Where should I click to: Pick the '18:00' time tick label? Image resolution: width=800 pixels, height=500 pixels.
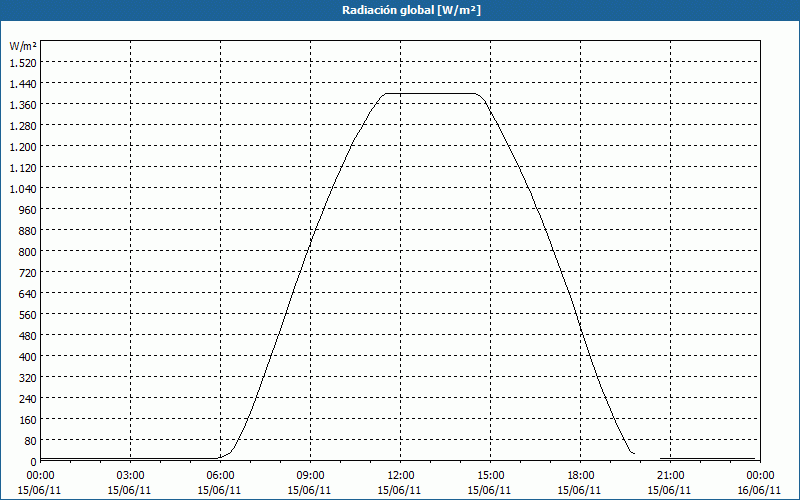click(580, 476)
